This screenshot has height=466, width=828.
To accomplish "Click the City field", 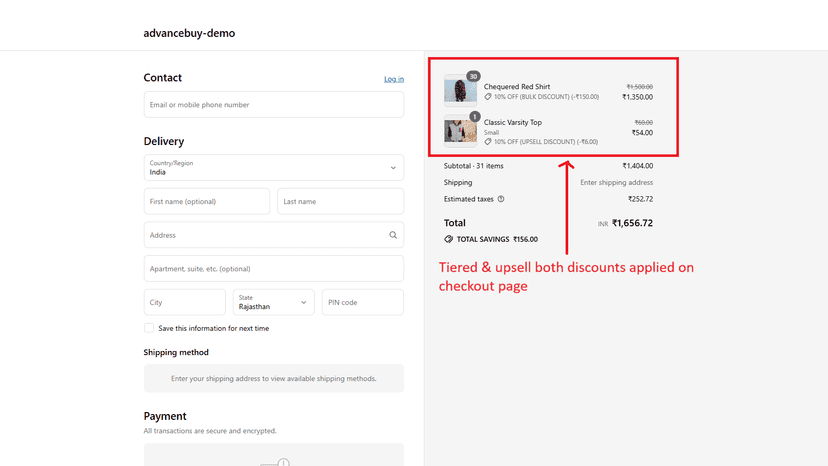I will click(184, 302).
